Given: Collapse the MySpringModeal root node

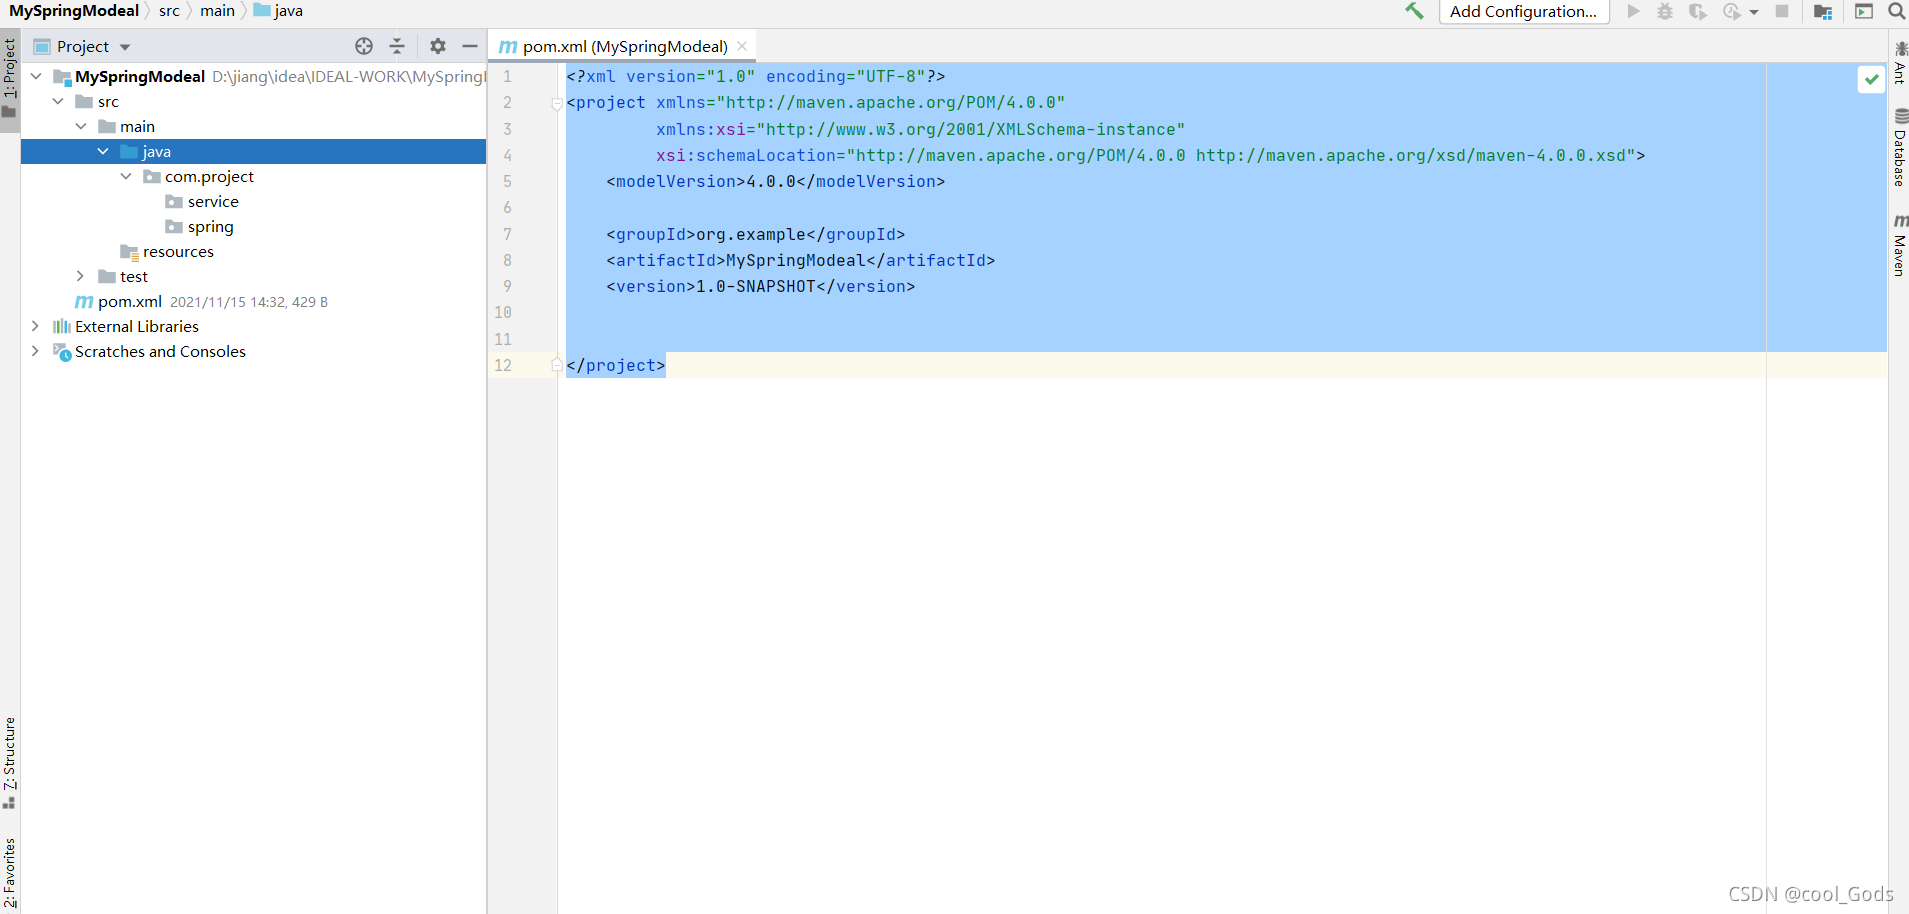Looking at the screenshot, I should click(36, 76).
